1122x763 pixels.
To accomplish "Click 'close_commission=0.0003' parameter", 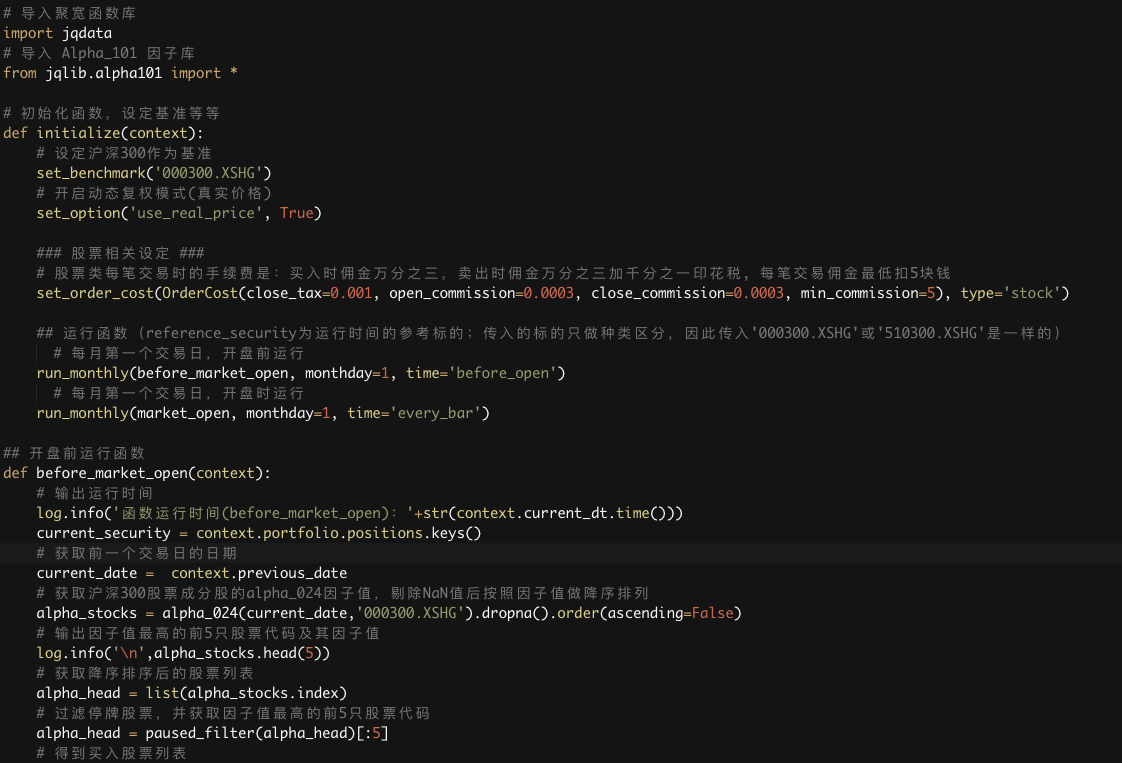I will 688,293.
